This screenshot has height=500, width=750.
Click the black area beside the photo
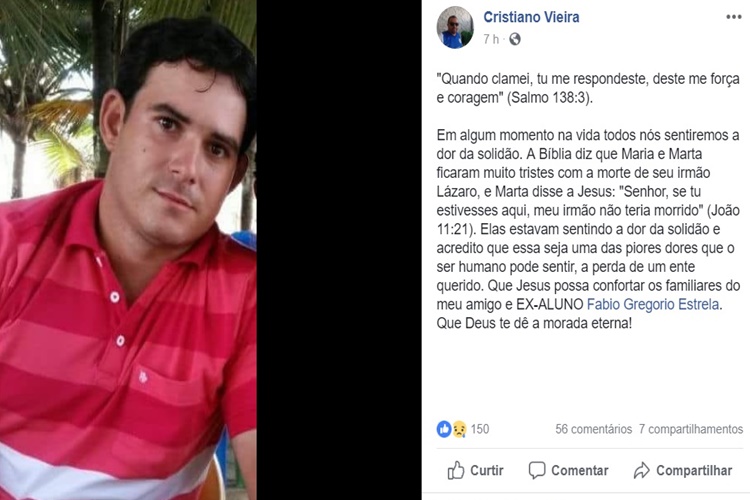point(339,250)
